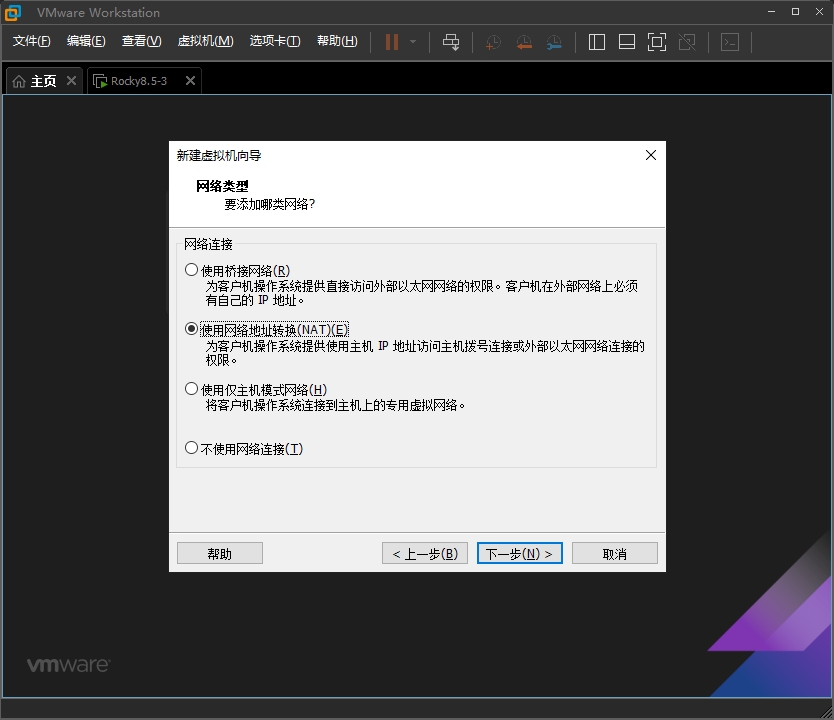Viewport: 834px width, 720px height.
Task: Open the 查看(V) menu
Action: [x=141, y=41]
